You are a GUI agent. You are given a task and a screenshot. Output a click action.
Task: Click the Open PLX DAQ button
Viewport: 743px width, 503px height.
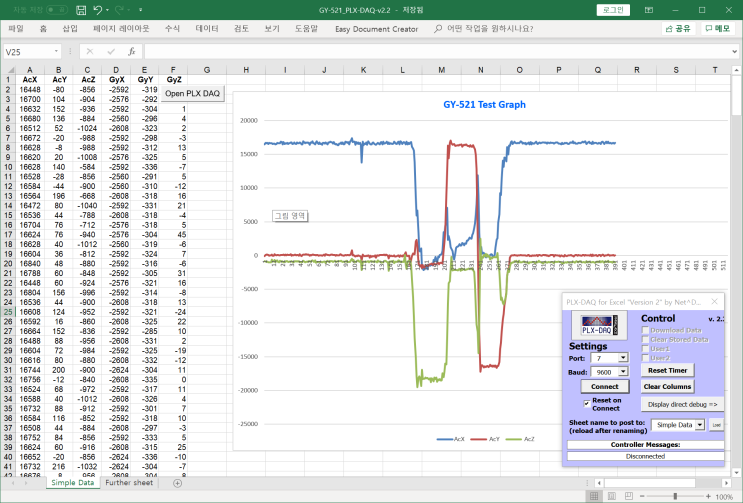(x=194, y=93)
